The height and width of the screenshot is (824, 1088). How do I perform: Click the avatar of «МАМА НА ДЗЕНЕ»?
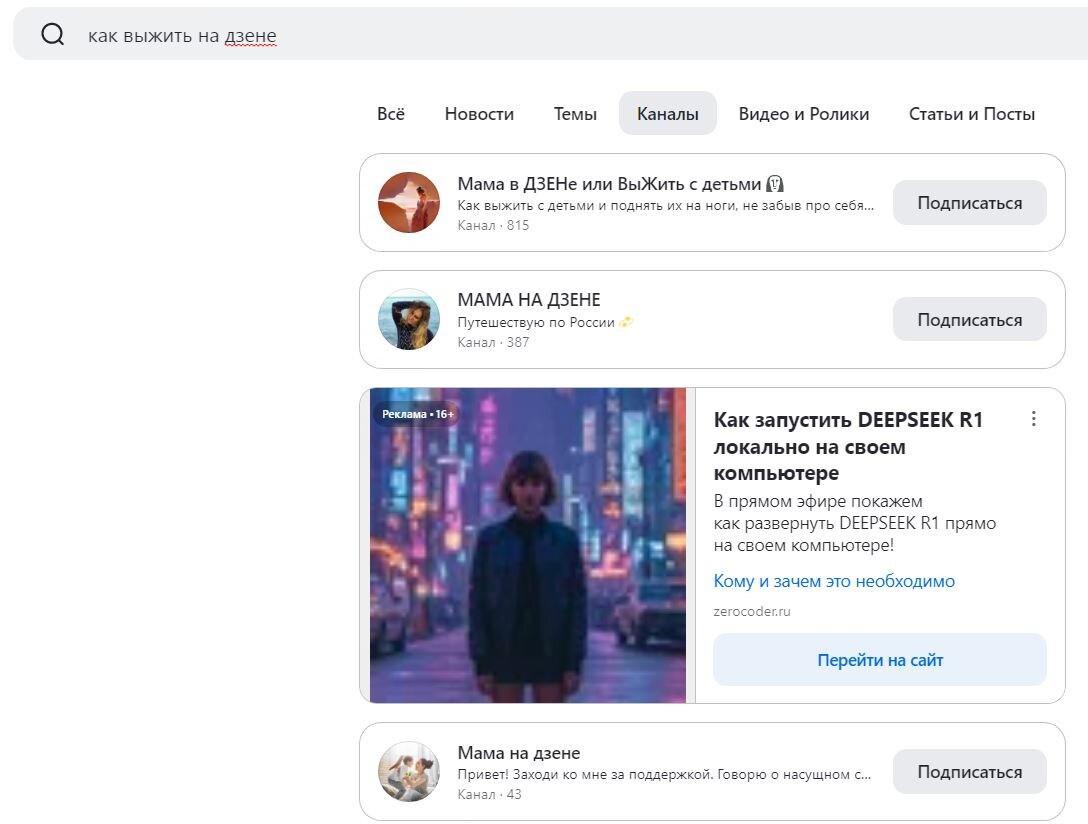(x=408, y=319)
